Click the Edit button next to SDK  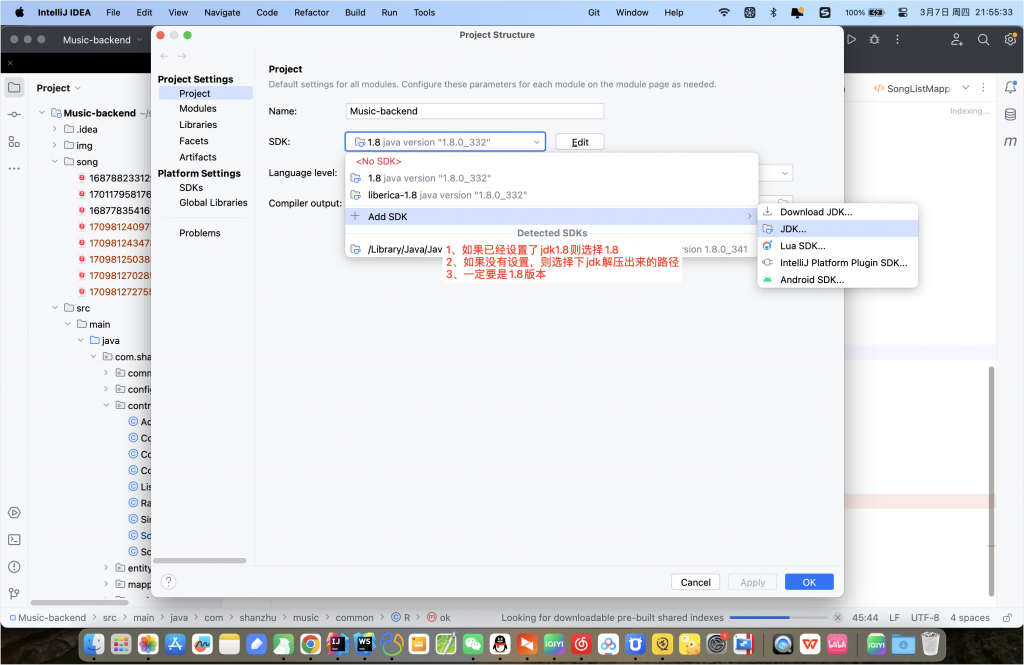(x=580, y=141)
